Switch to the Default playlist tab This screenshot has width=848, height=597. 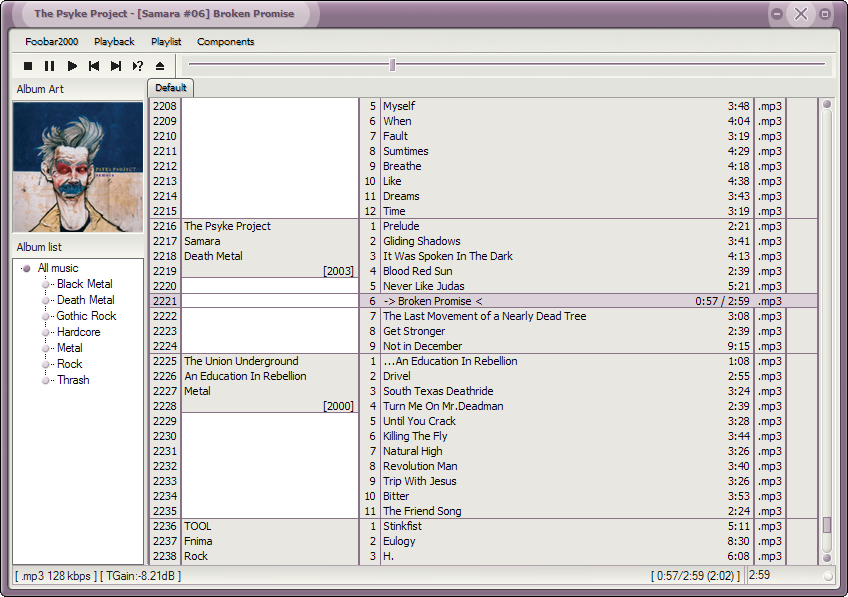coord(170,88)
